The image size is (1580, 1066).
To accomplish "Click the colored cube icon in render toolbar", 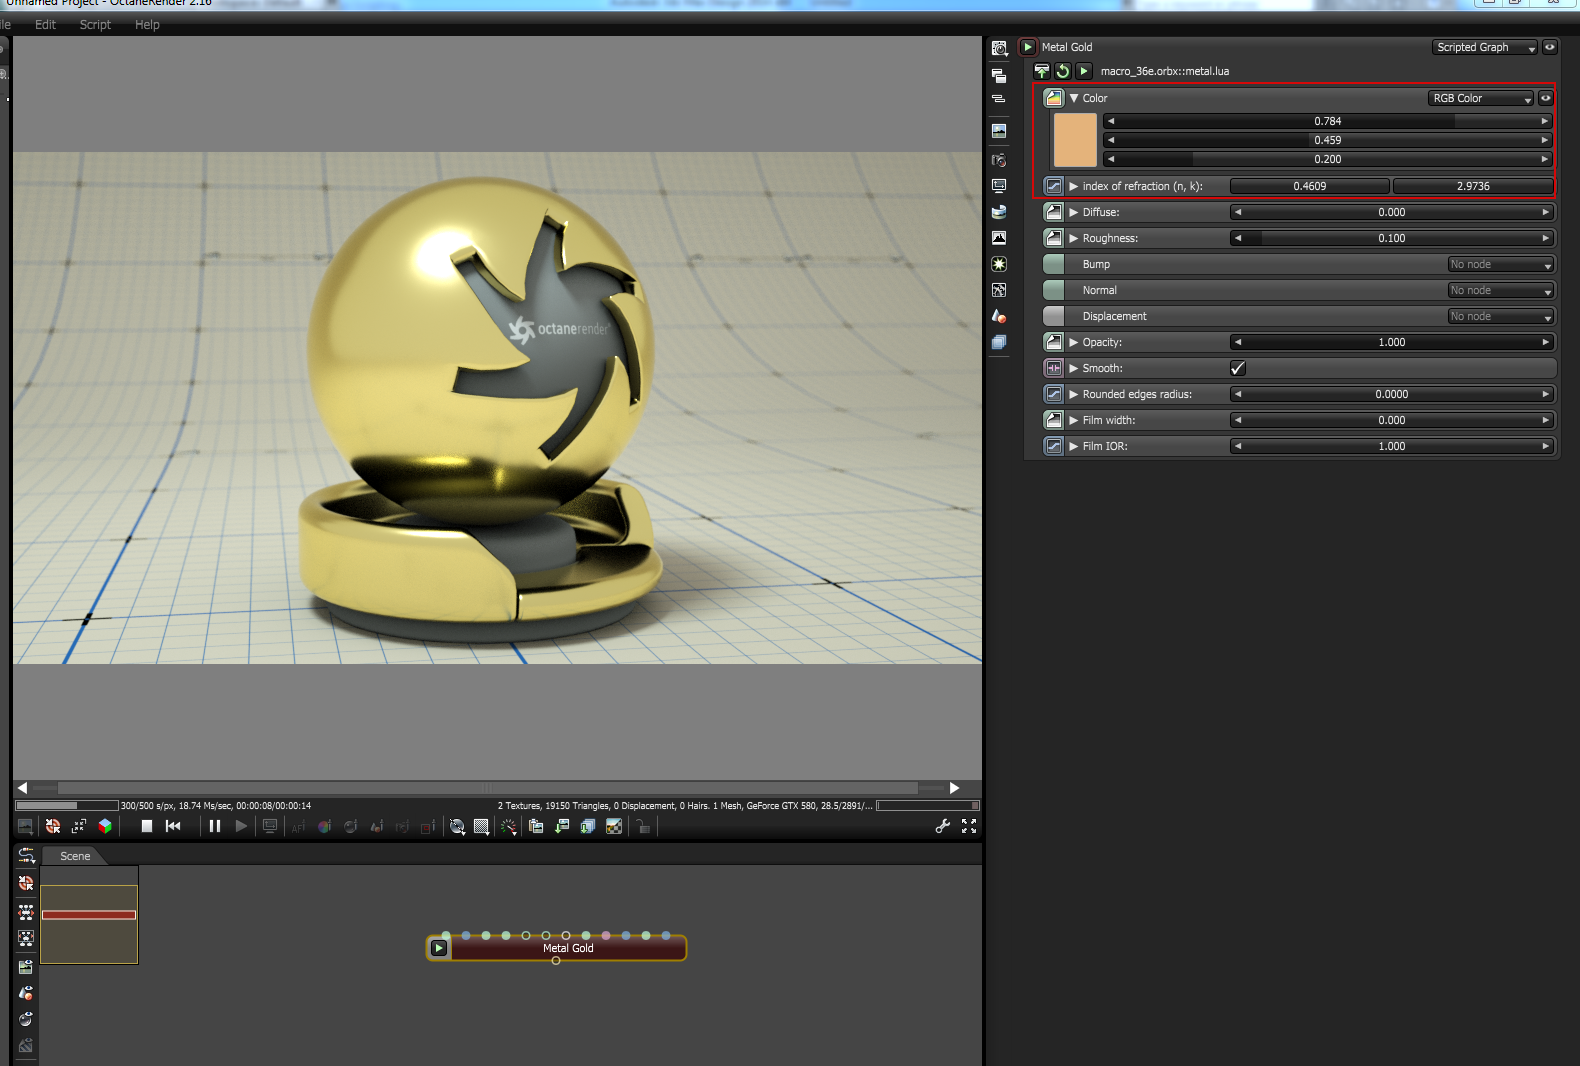I will (x=105, y=826).
